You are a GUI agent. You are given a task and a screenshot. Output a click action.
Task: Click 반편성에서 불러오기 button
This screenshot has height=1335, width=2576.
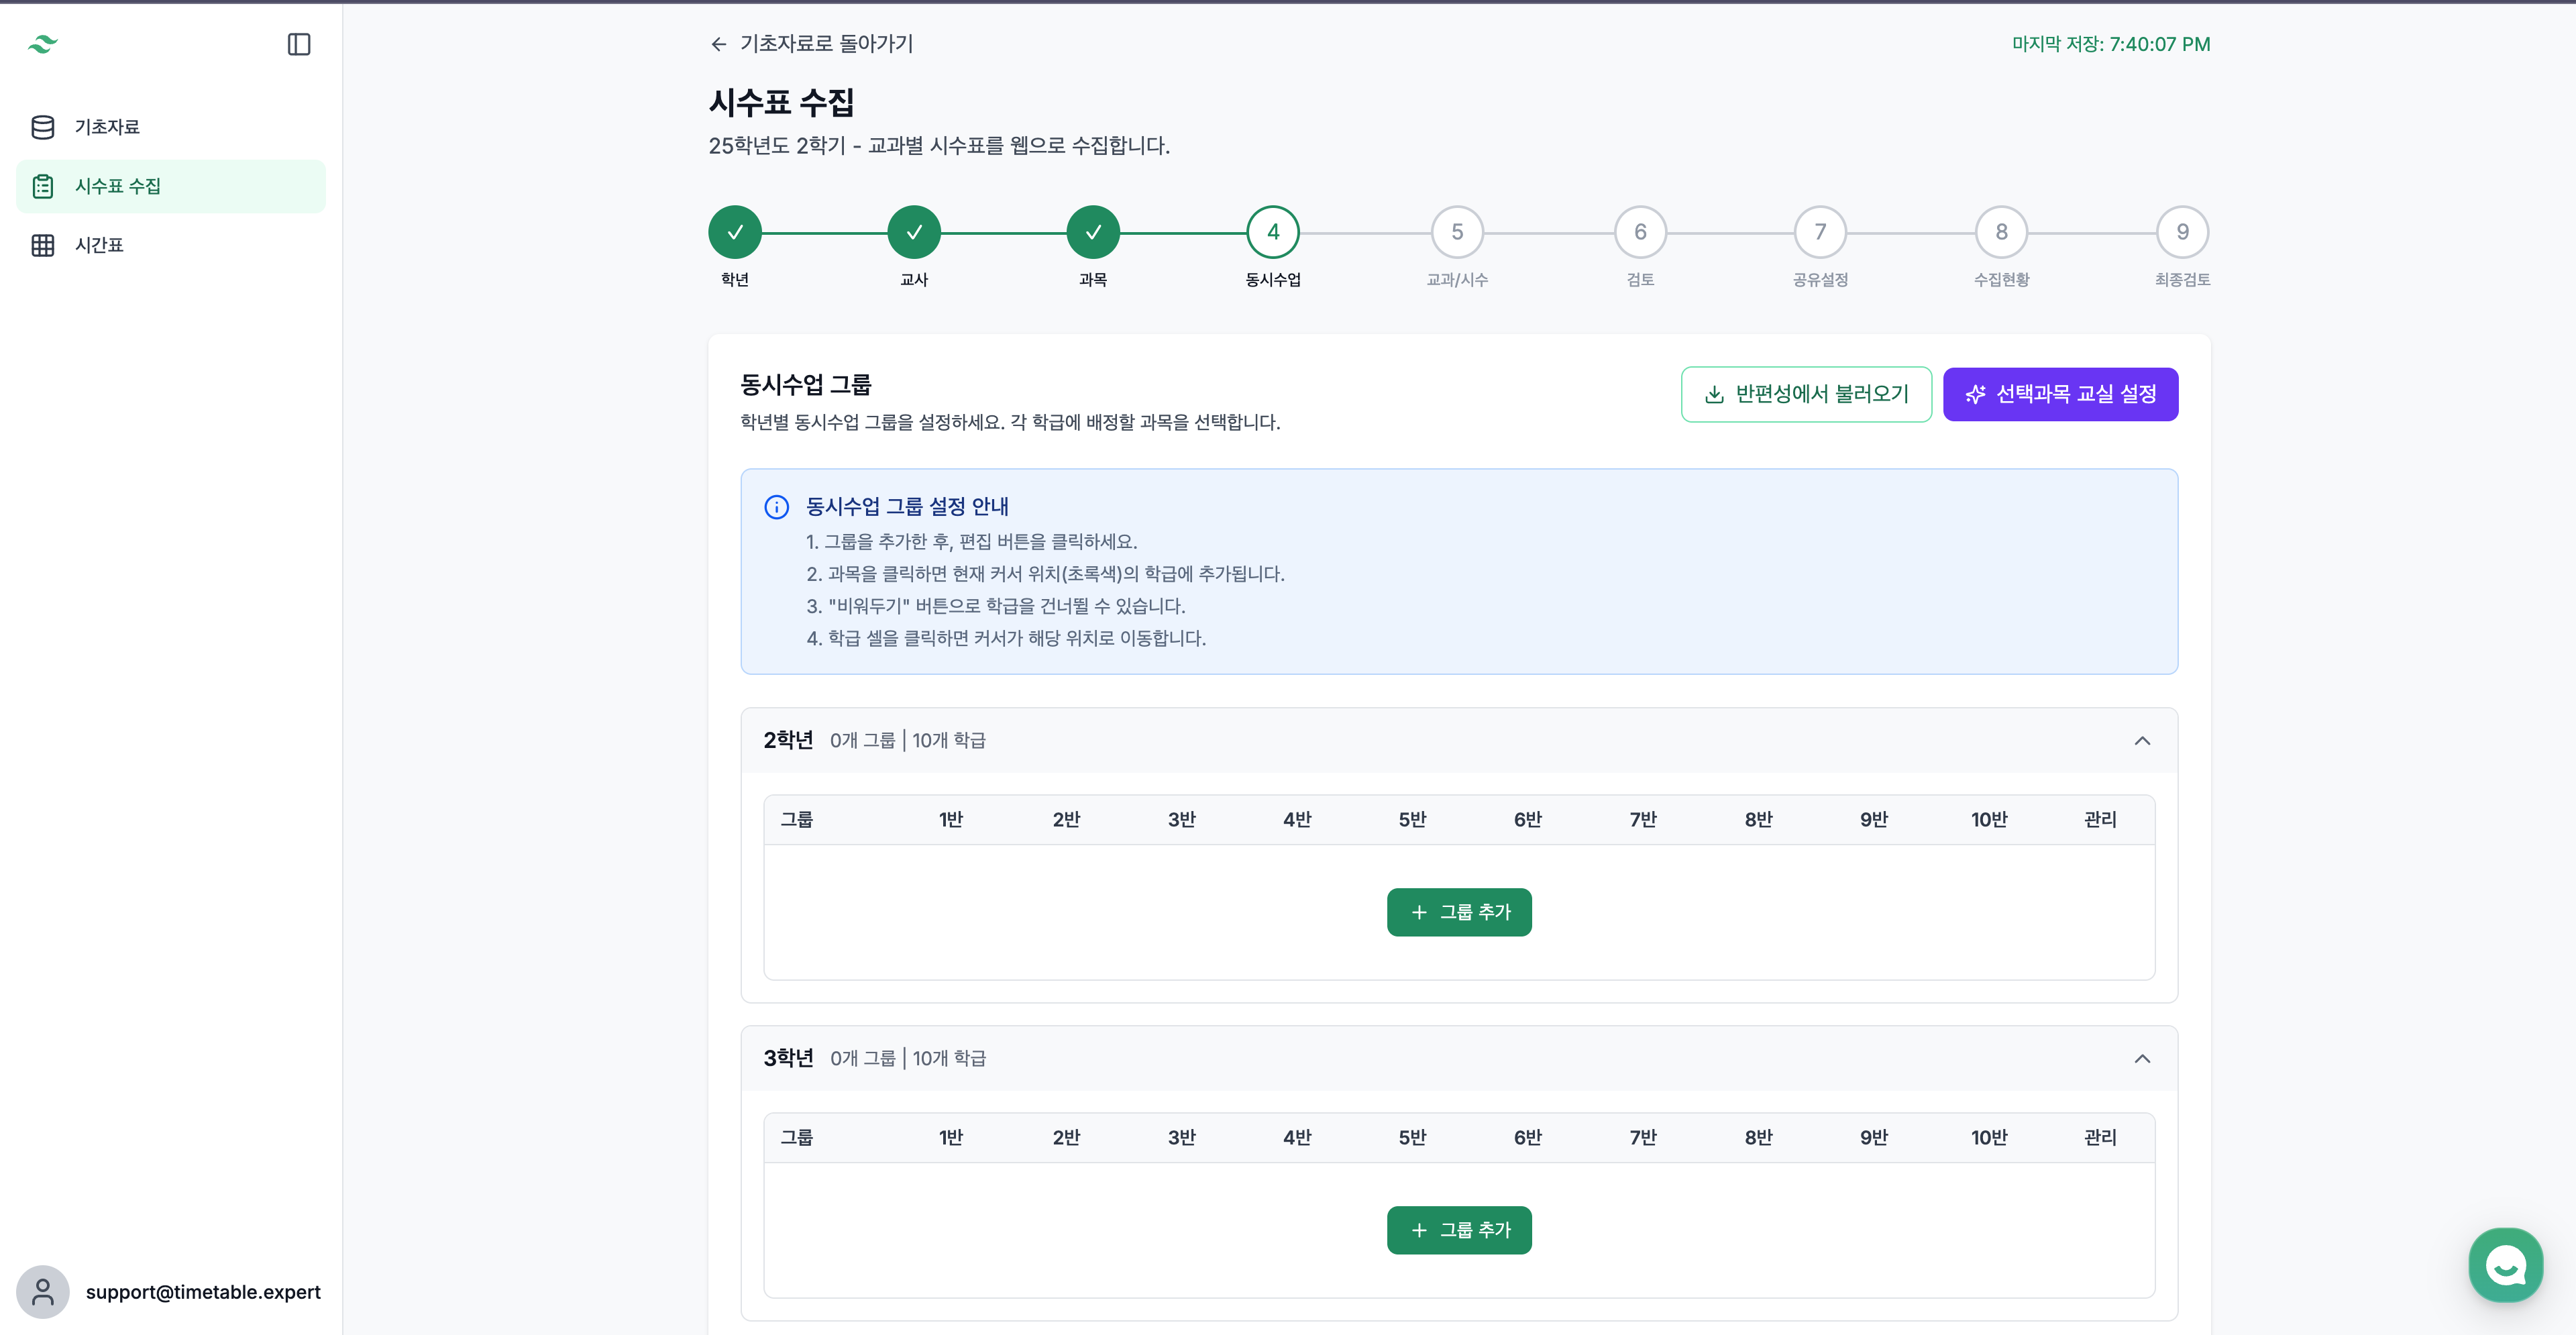(1806, 394)
